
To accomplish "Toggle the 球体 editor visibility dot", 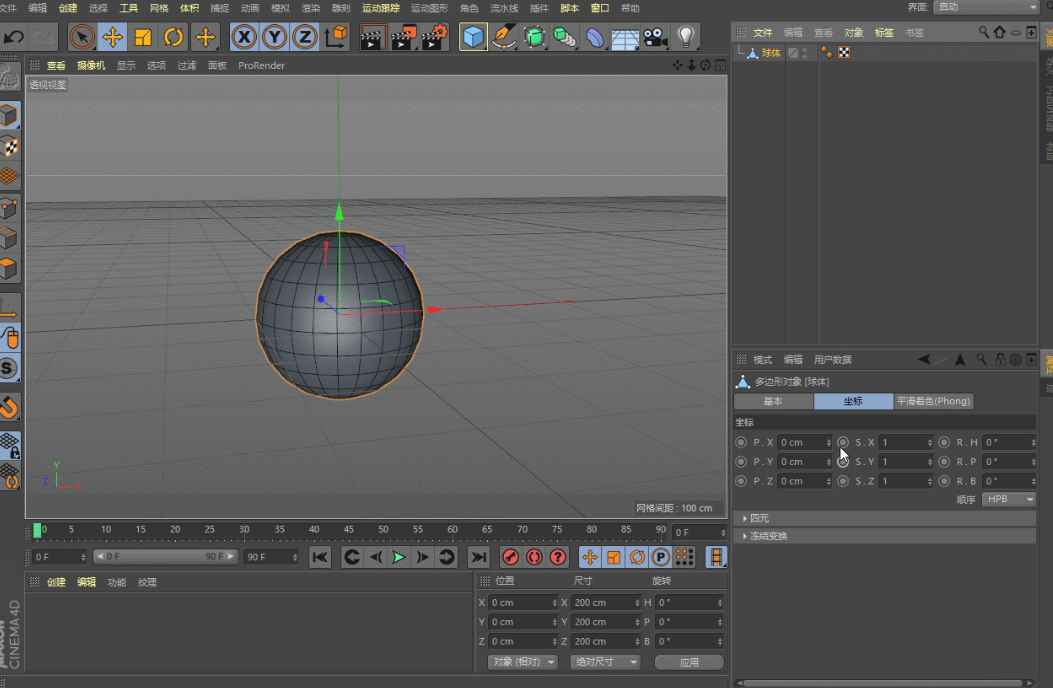I will click(805, 48).
